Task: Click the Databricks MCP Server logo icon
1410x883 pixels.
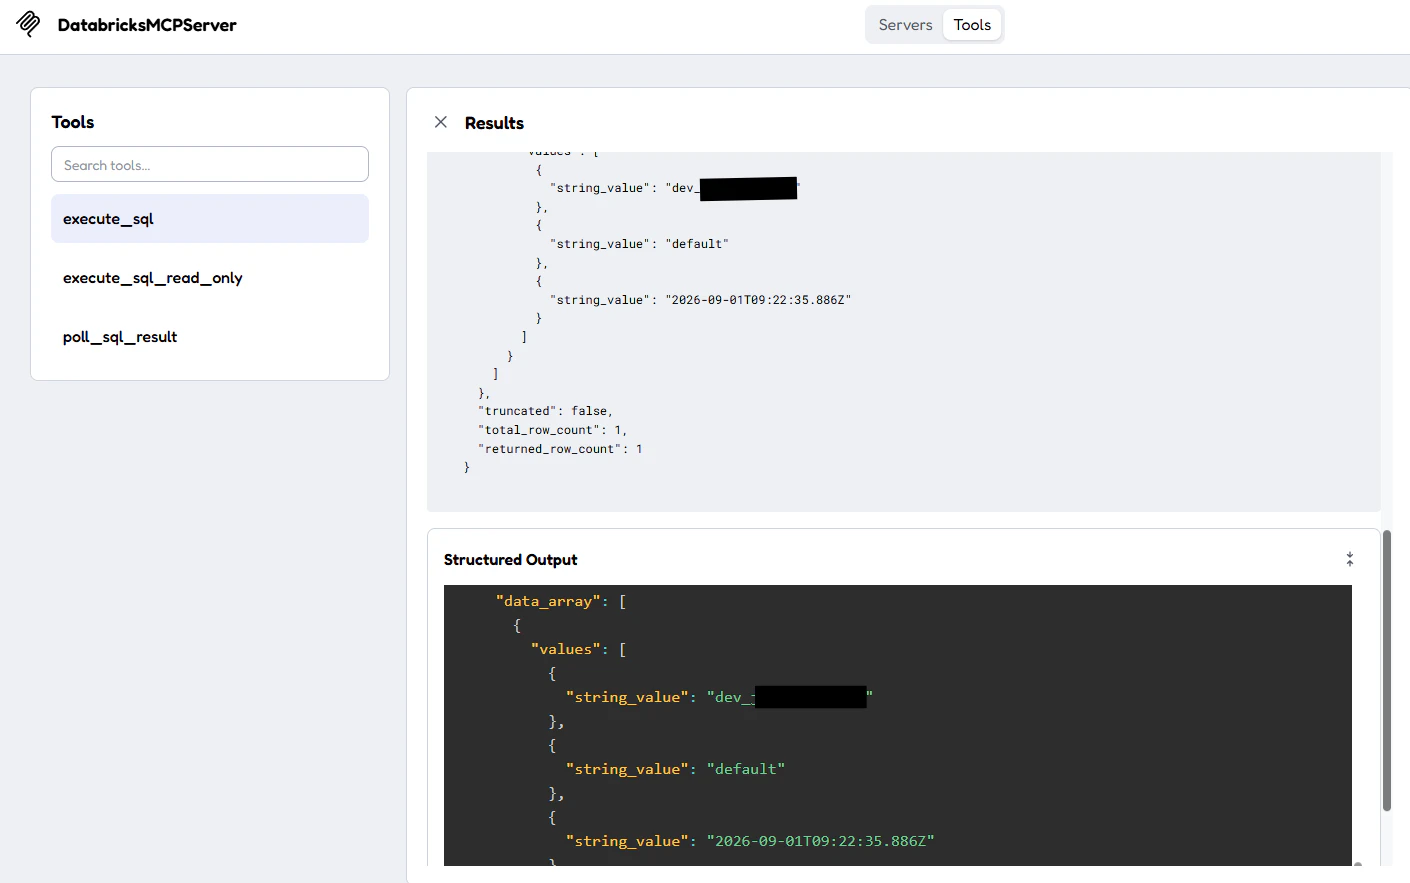Action: pyautogui.click(x=29, y=24)
